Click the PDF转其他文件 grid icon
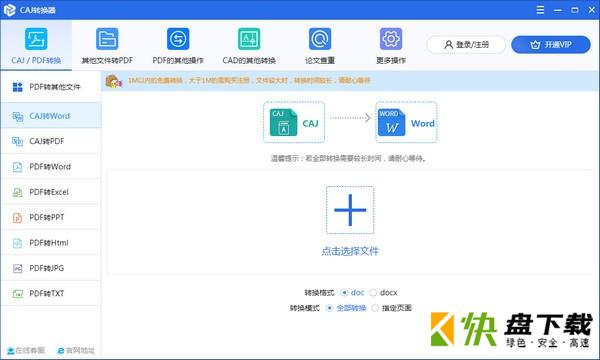 pyautogui.click(x=18, y=87)
